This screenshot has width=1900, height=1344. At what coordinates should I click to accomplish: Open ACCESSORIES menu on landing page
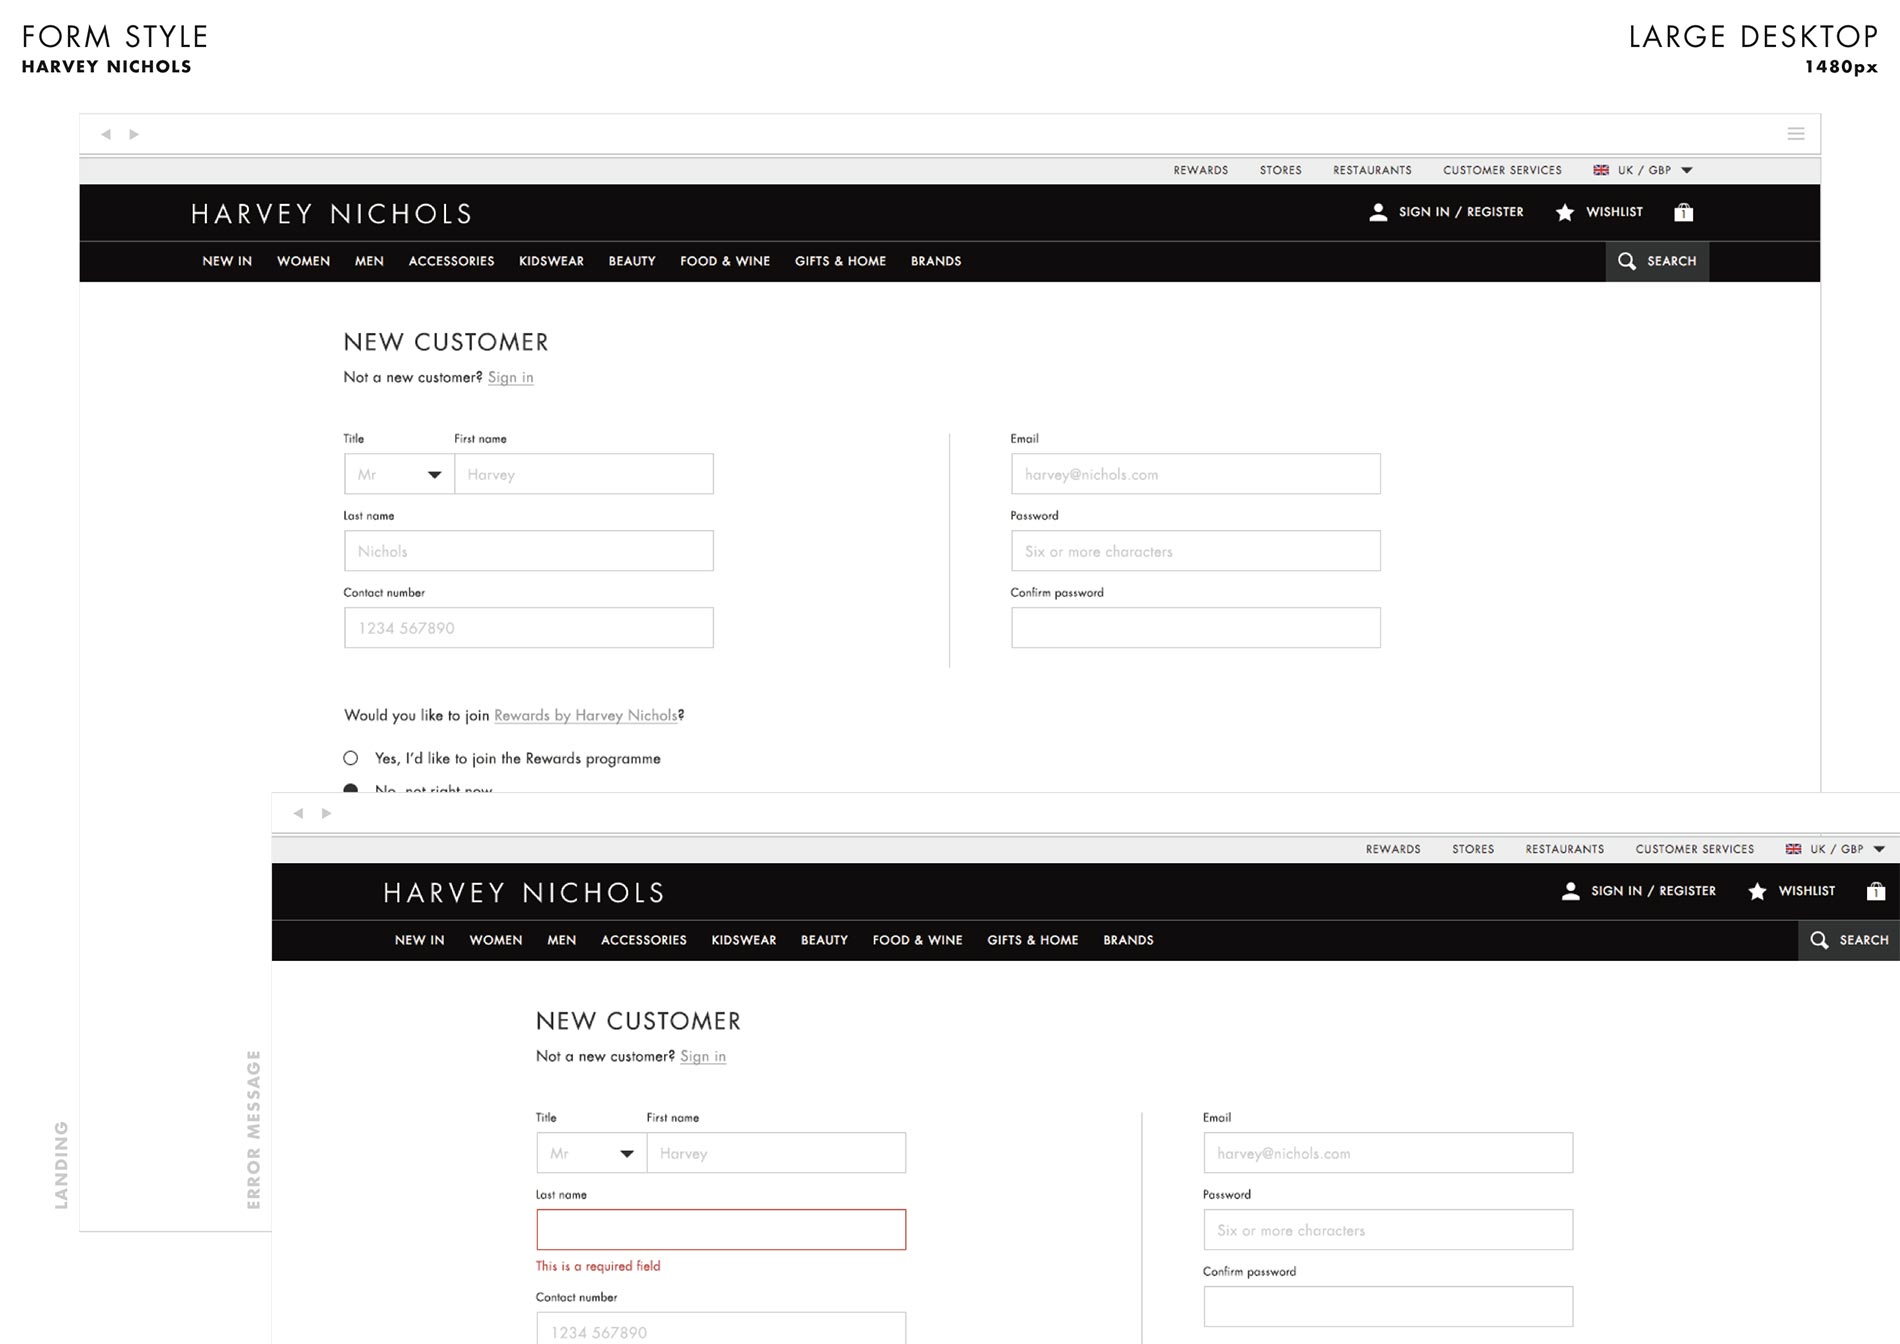(451, 261)
